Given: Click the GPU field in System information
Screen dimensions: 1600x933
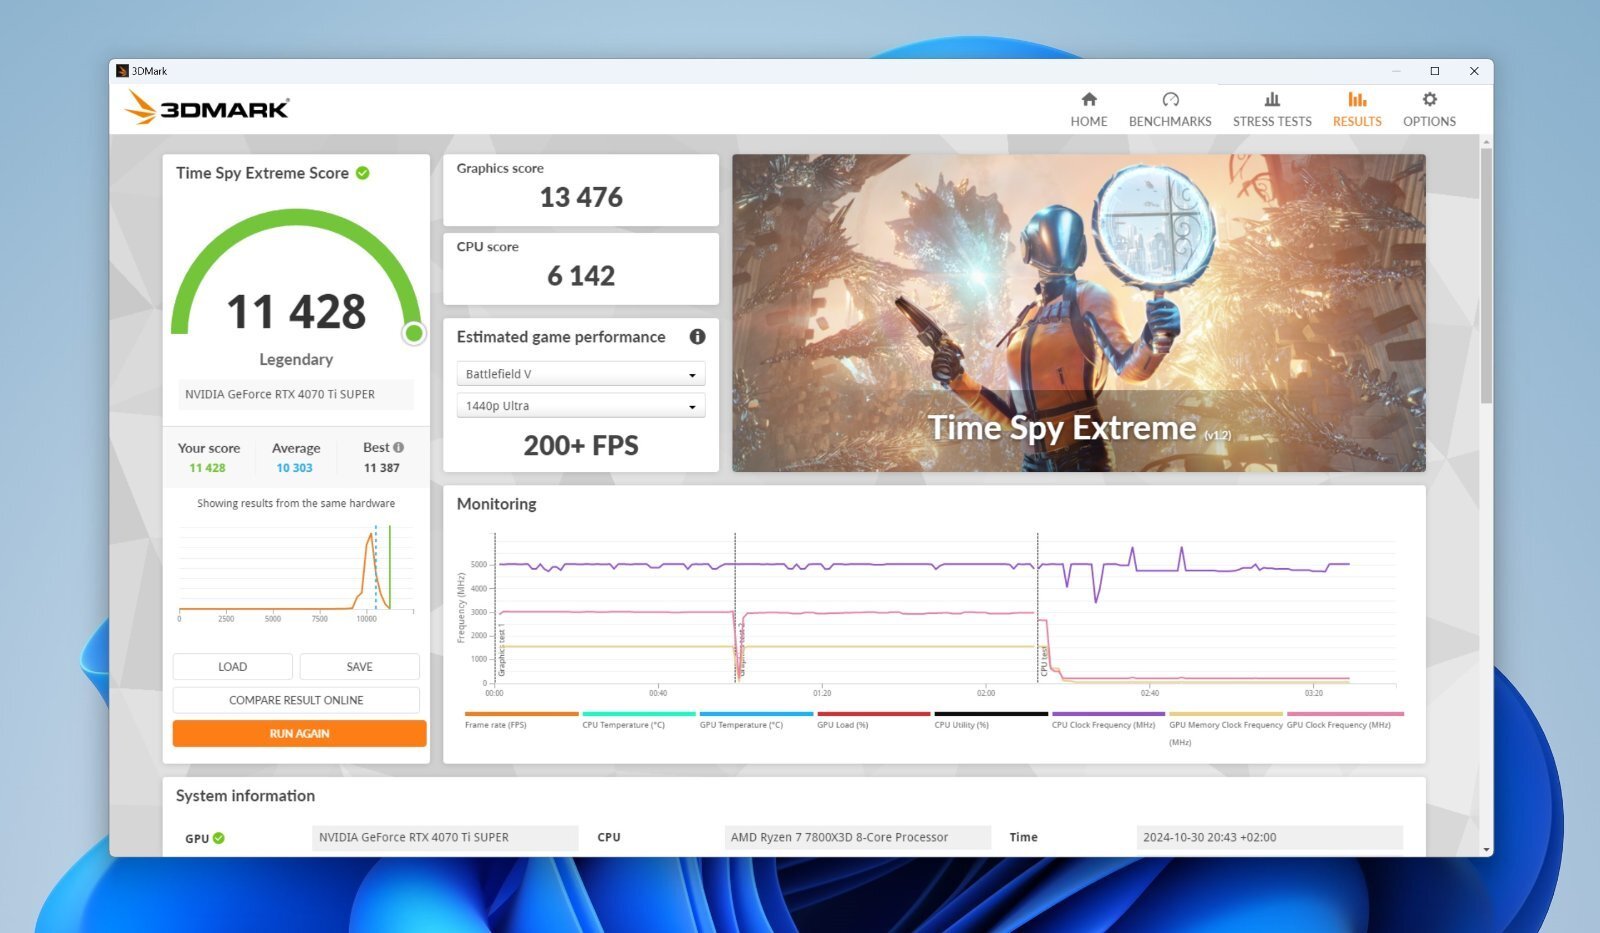Looking at the screenshot, I should pos(445,838).
